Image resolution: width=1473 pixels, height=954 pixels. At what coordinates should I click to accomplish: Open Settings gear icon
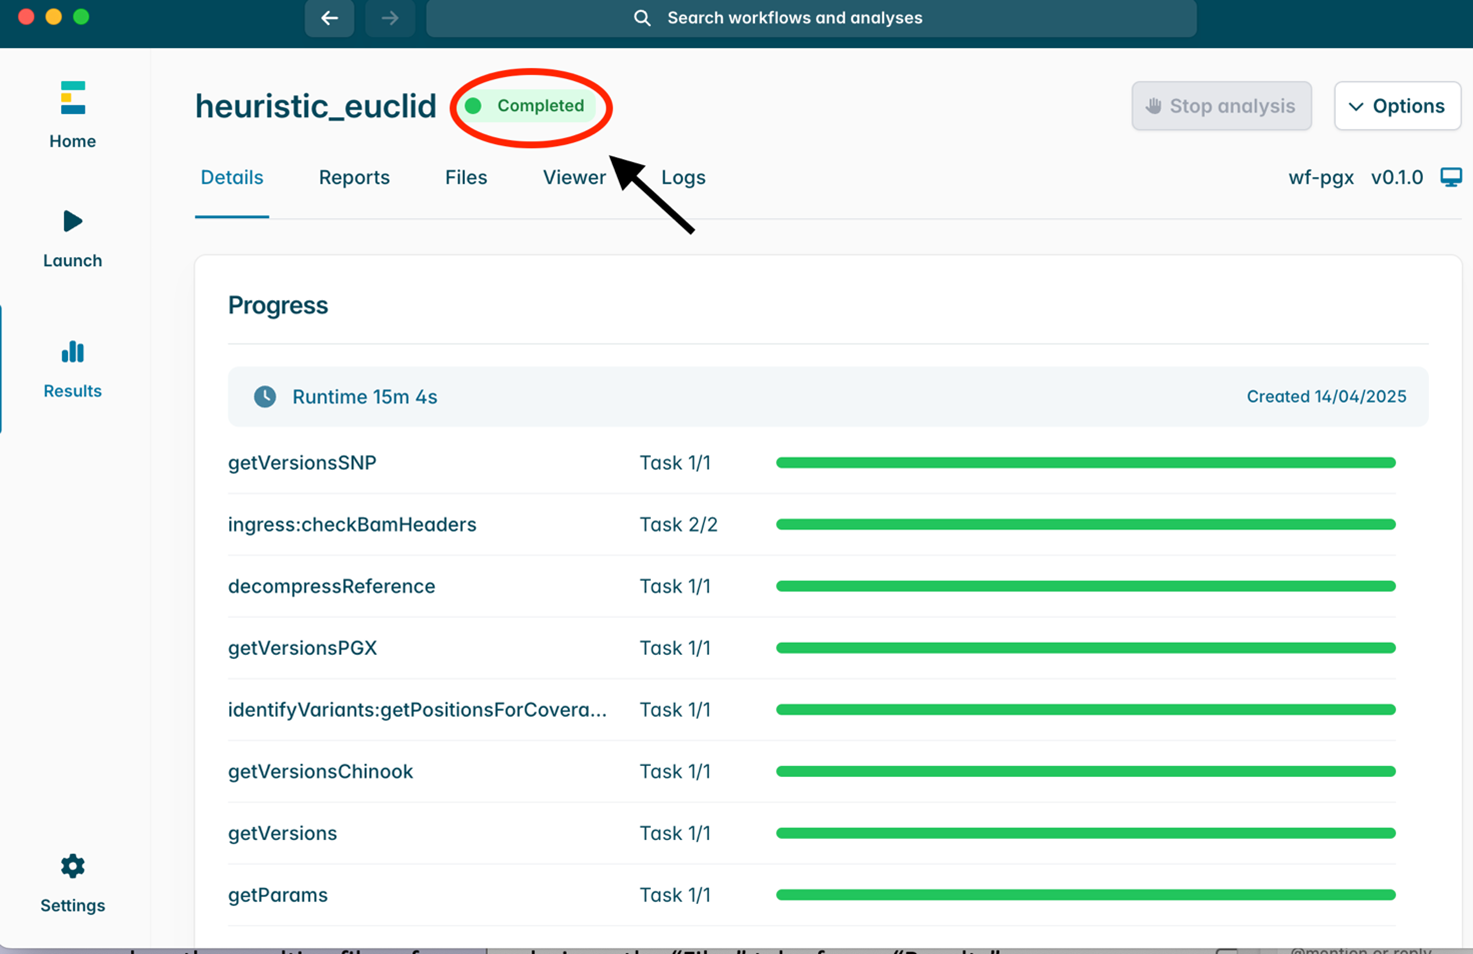click(x=72, y=866)
